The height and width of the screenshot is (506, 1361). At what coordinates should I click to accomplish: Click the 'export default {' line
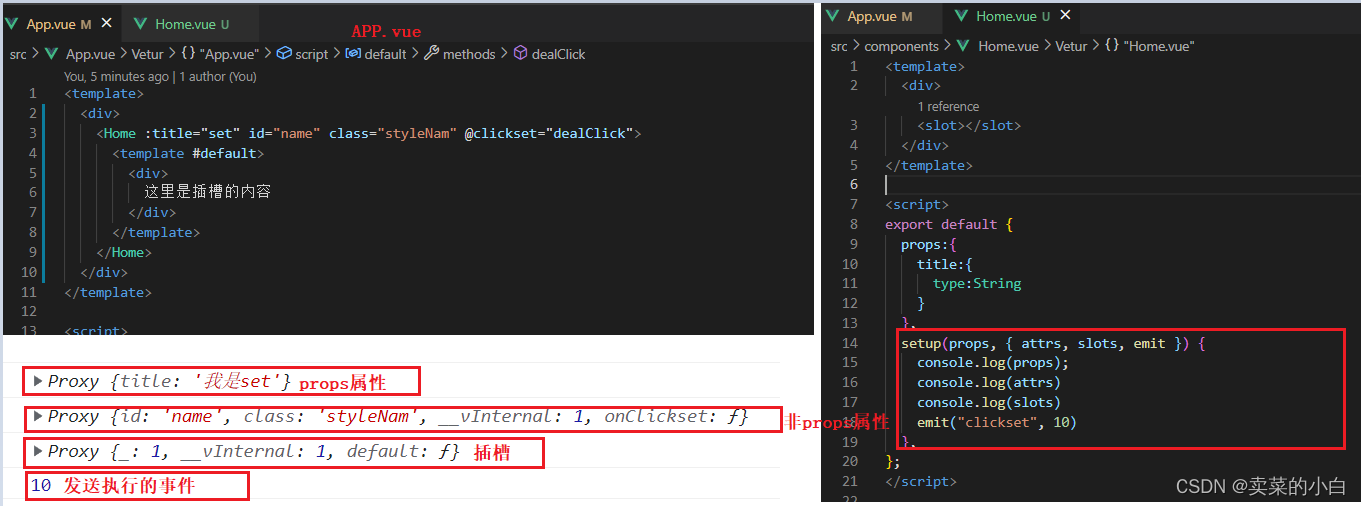[949, 224]
